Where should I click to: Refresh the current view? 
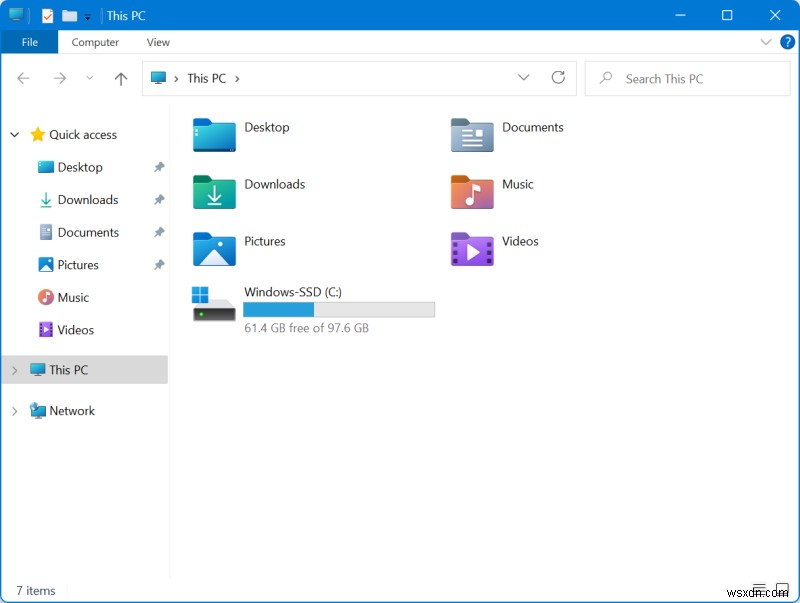click(557, 78)
